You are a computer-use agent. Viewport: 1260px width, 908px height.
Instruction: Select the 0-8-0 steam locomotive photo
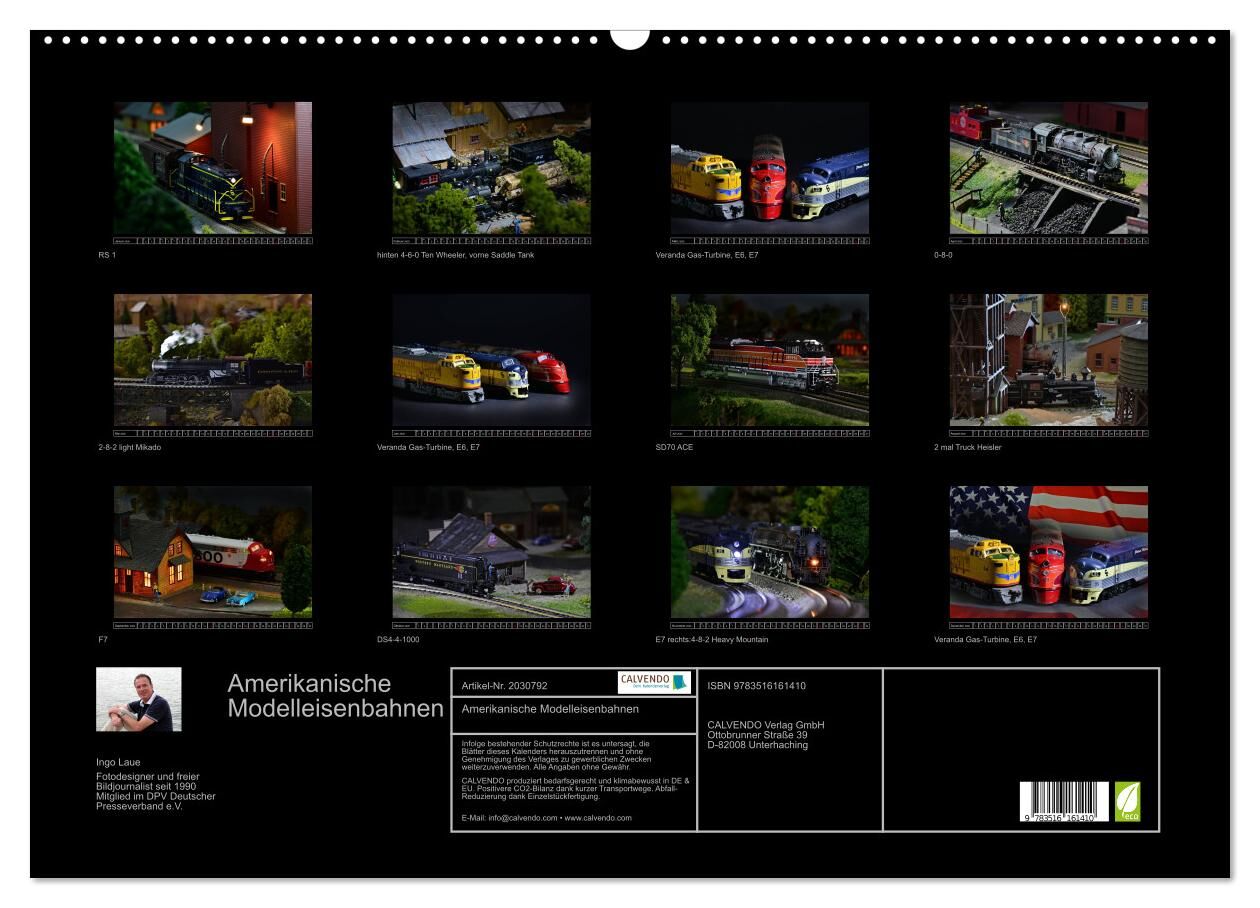point(1048,168)
